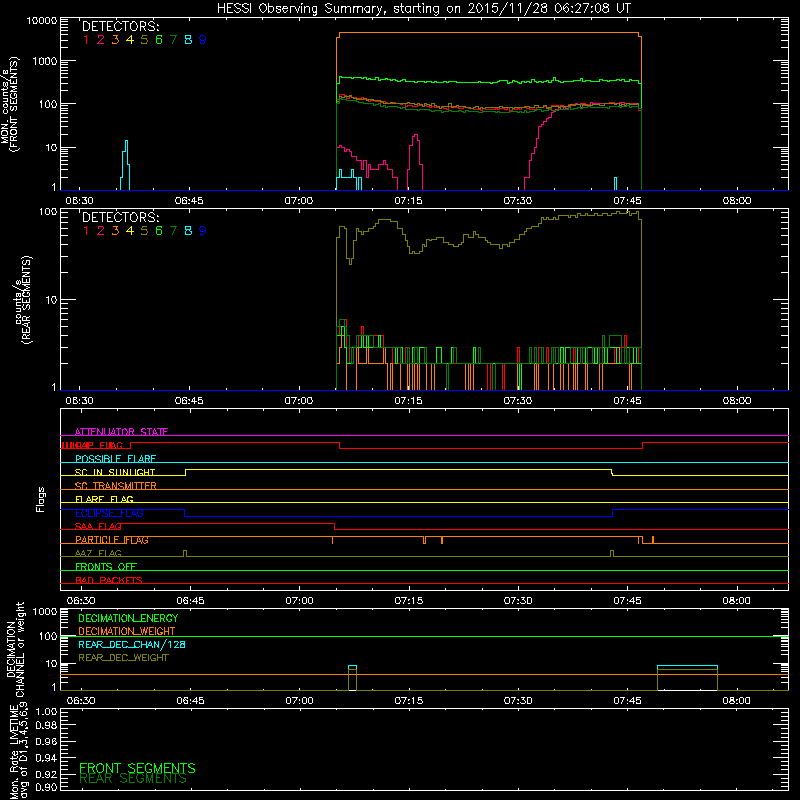Click the 0.94 livetime y-axis tick
The height and width of the screenshot is (800, 800).
(x=46, y=757)
